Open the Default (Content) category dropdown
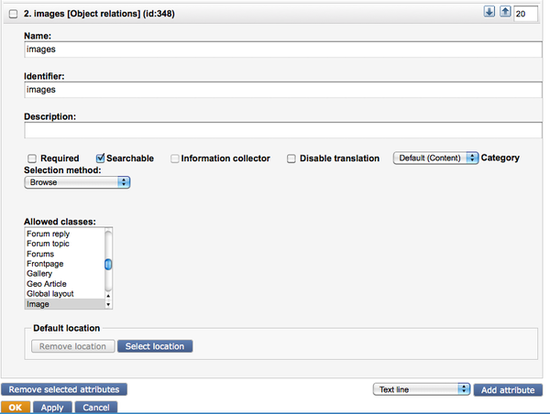The height and width of the screenshot is (414, 550). pos(436,158)
